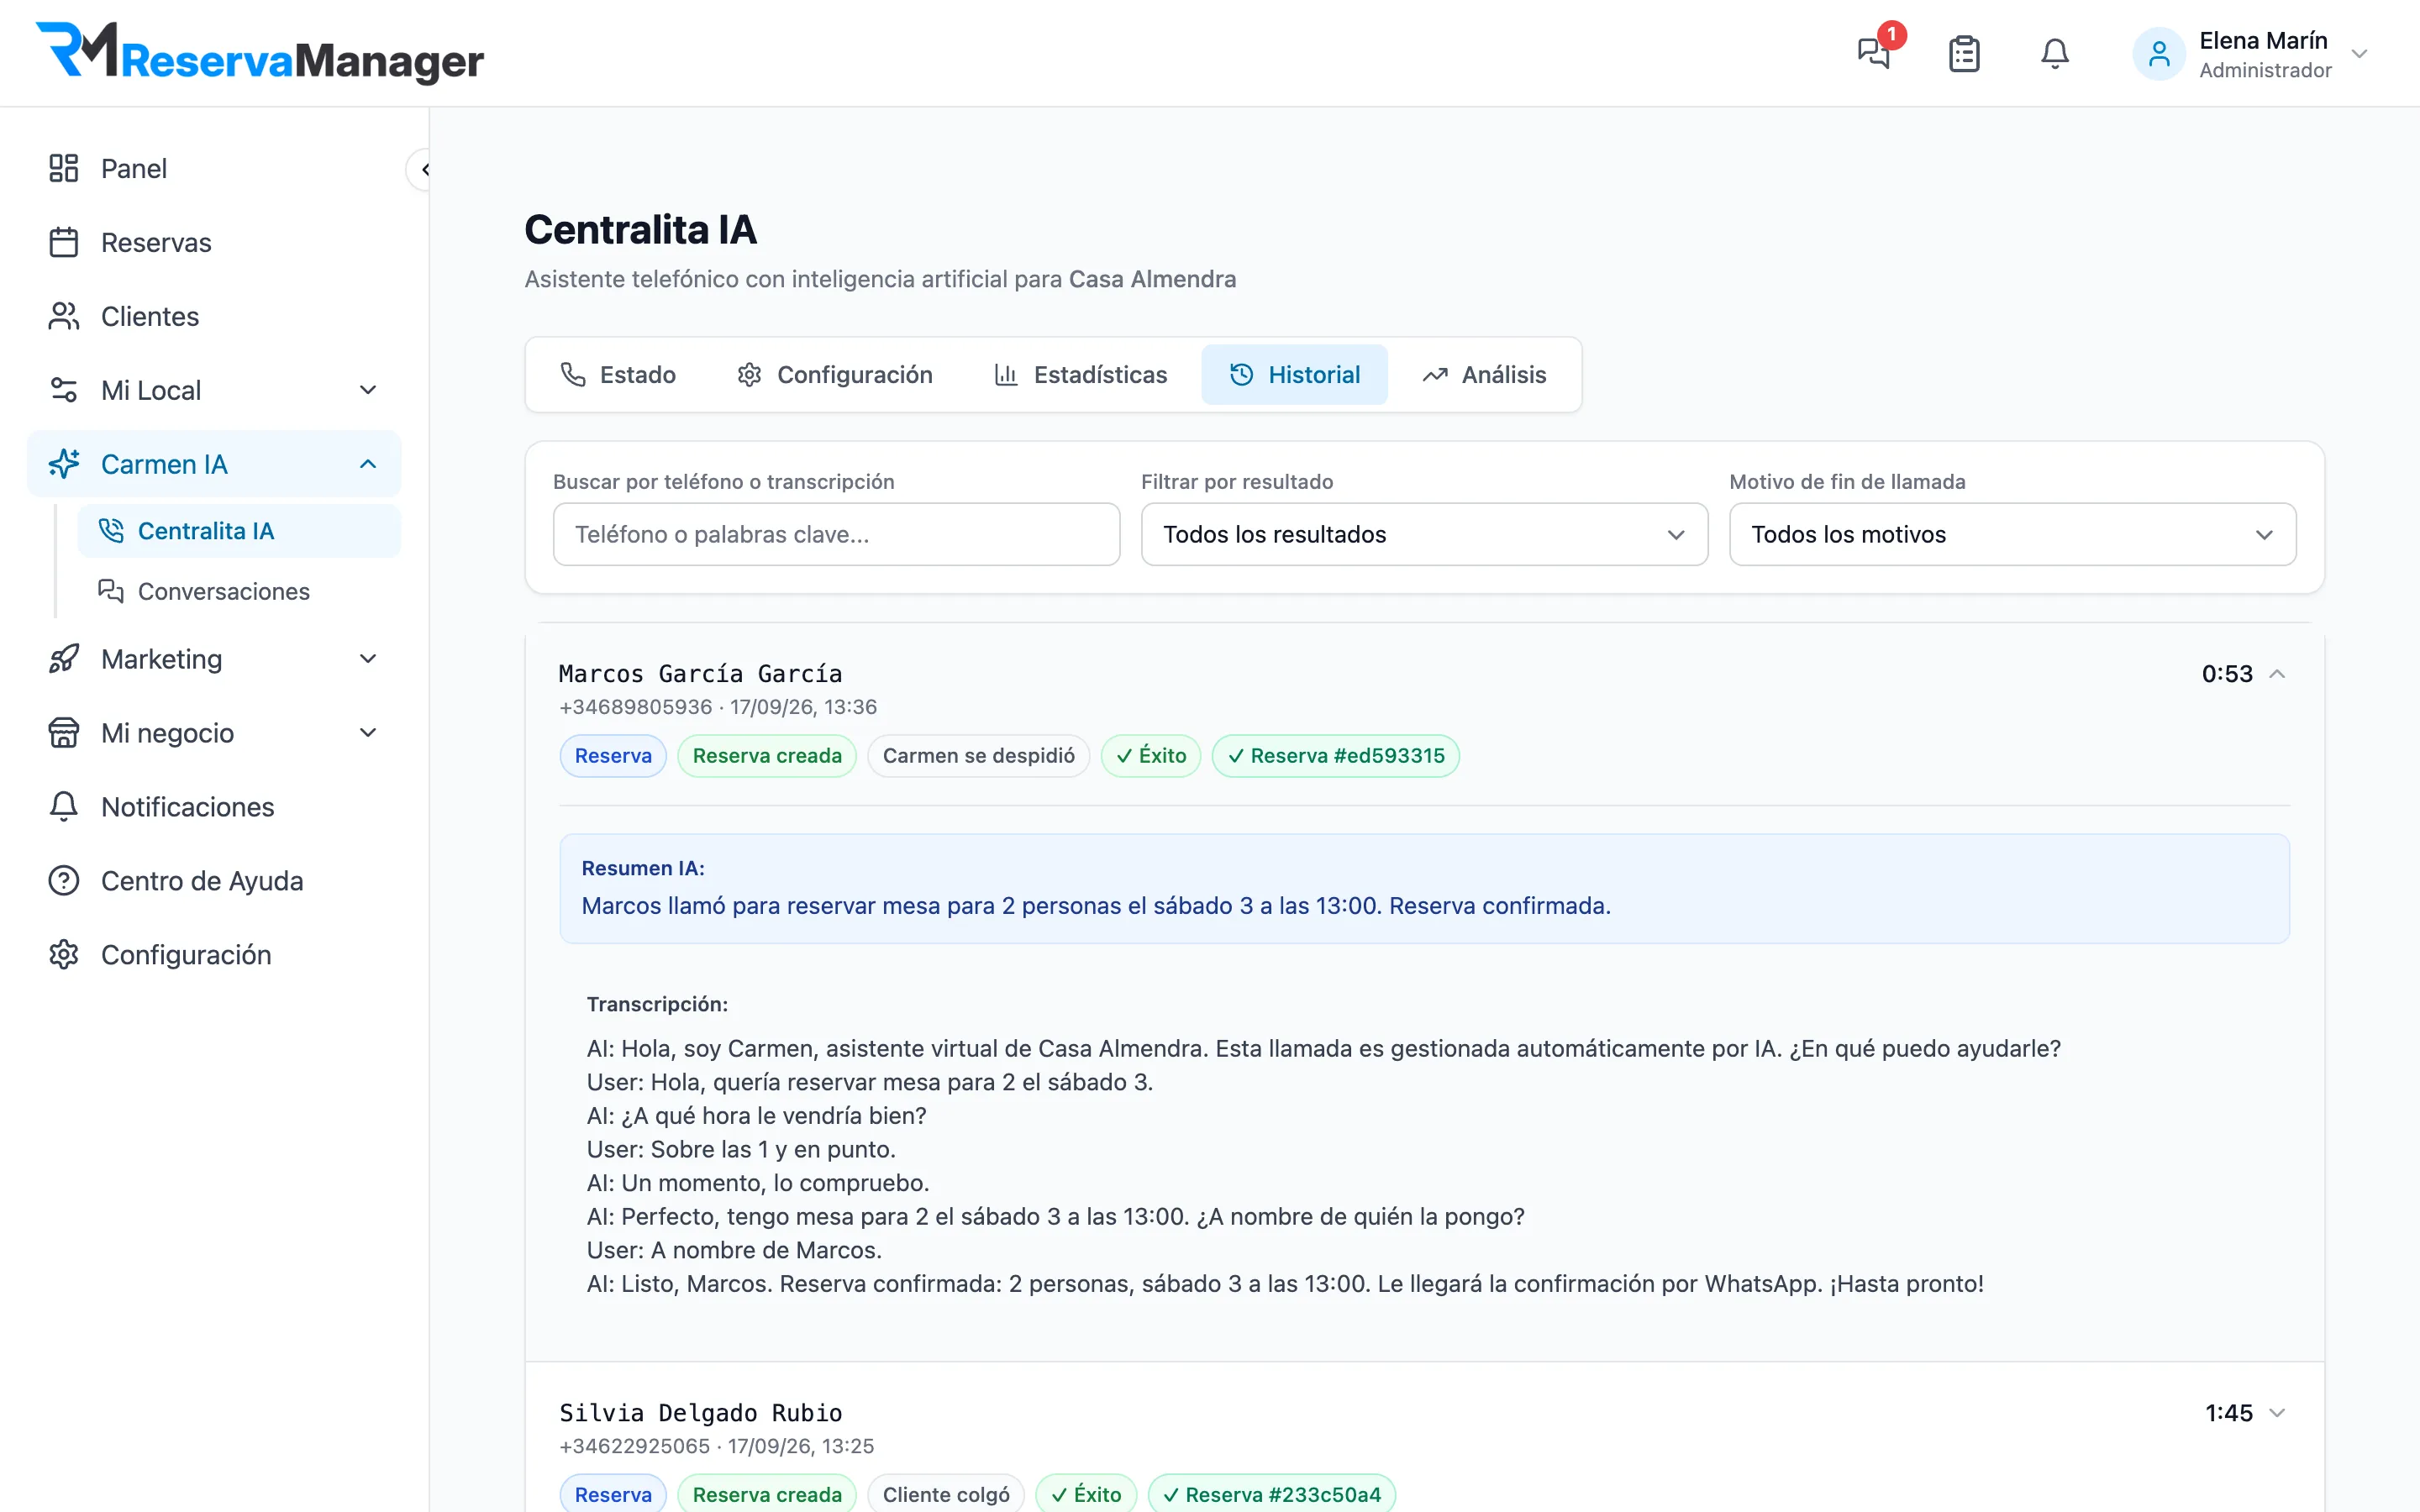Click Elena Marín's user avatar icon
This screenshot has width=2420, height=1512.
point(2159,54)
